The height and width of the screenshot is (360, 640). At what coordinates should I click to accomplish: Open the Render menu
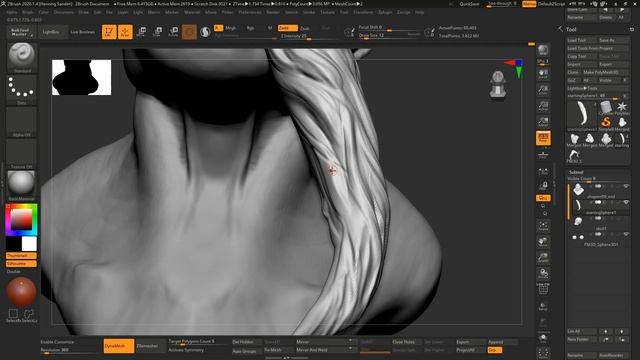(273, 12)
